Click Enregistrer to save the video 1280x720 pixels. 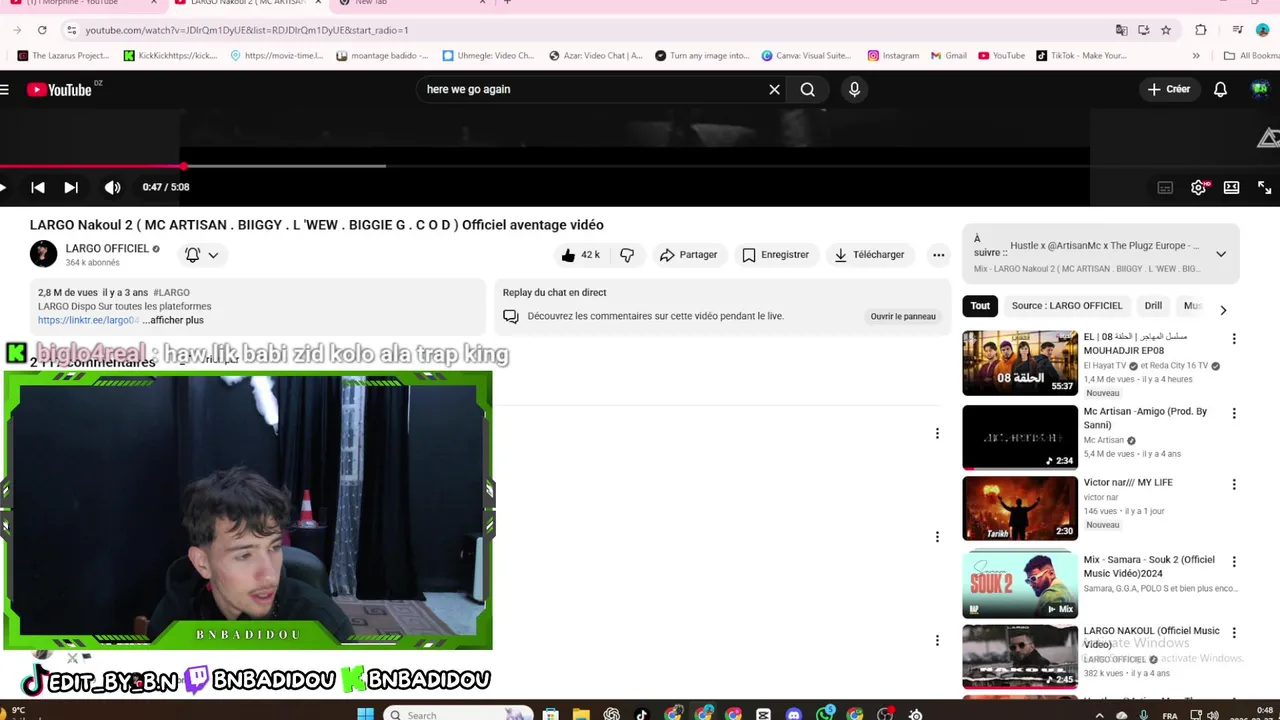[x=775, y=255]
